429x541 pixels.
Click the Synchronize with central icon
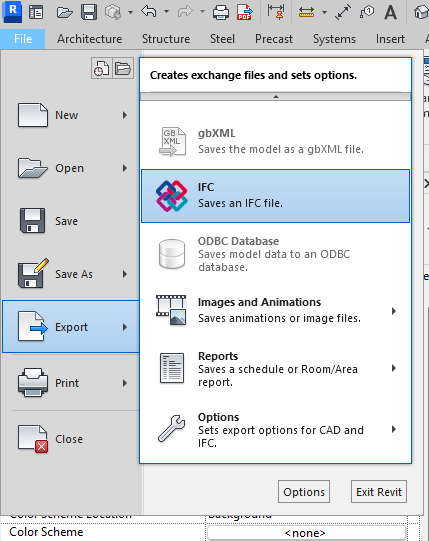coord(113,12)
